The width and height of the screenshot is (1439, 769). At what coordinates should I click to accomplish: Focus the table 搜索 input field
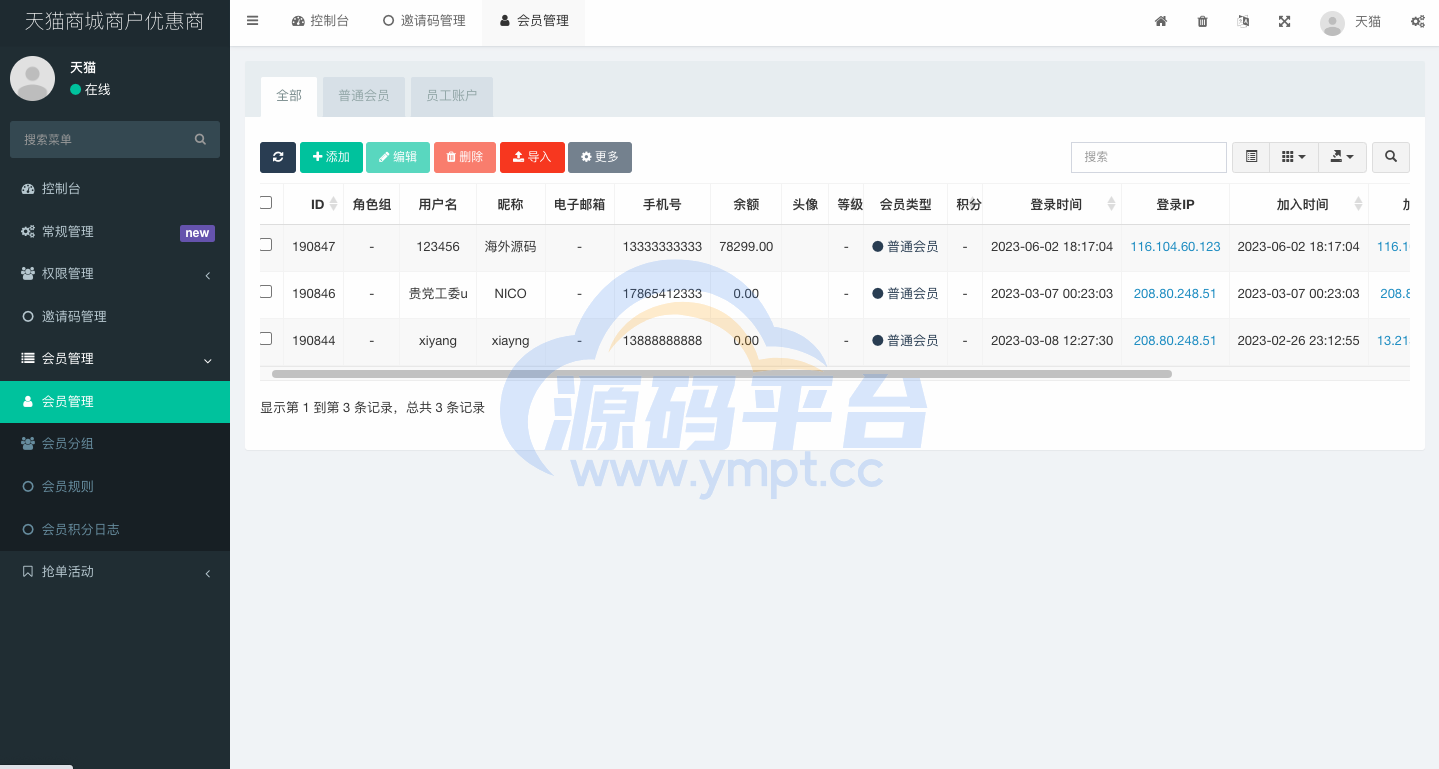tap(1149, 157)
